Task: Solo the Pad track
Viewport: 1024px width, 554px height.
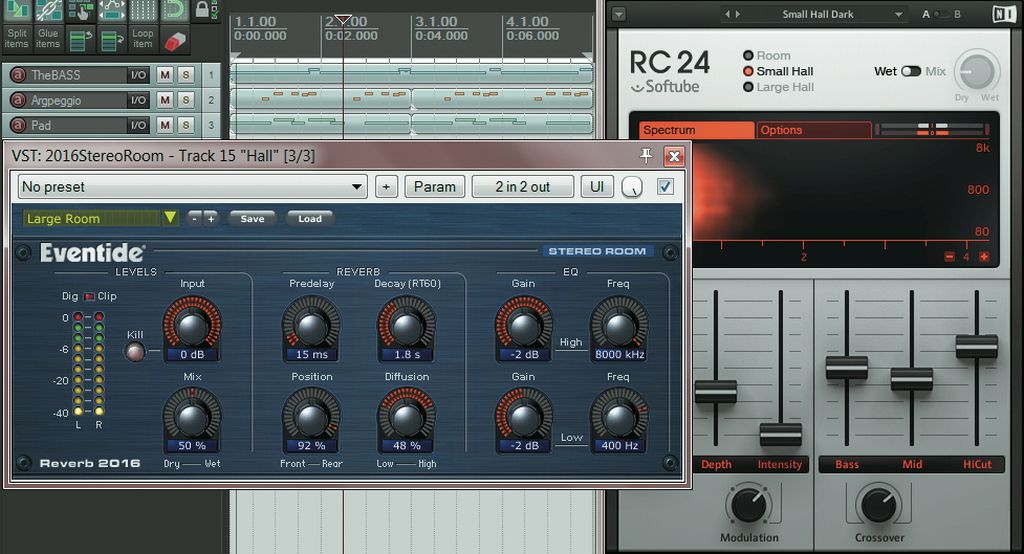Action: click(x=186, y=125)
